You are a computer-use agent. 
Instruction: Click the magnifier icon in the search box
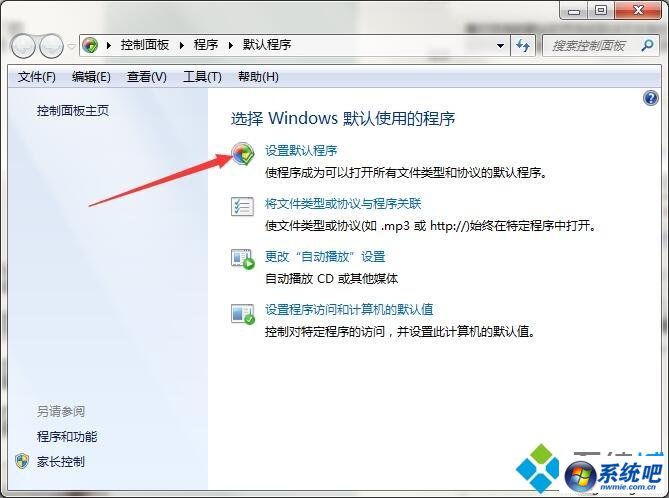pos(647,45)
